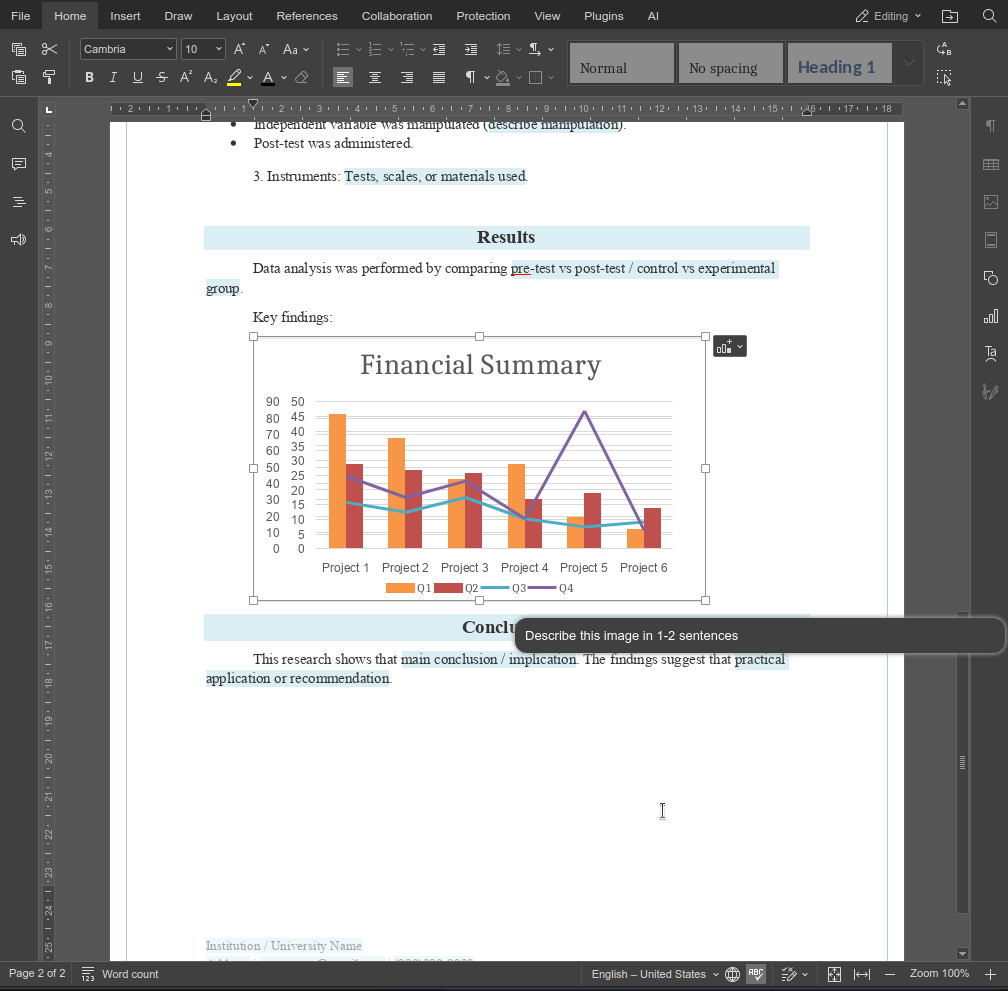Toggle nonprinting characters paragraph mark
The width and height of the screenshot is (1008, 991).
(x=470, y=77)
